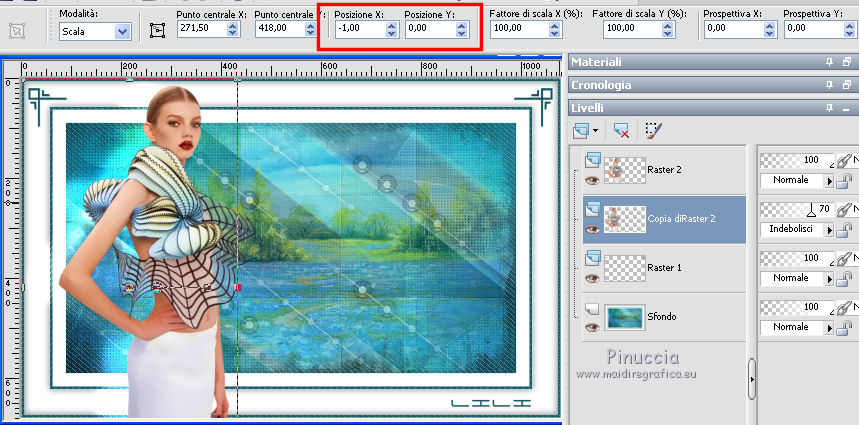The height and width of the screenshot is (425, 859).
Task: Toggle auto-hide pin on Livelli panel
Action: pyautogui.click(x=830, y=108)
